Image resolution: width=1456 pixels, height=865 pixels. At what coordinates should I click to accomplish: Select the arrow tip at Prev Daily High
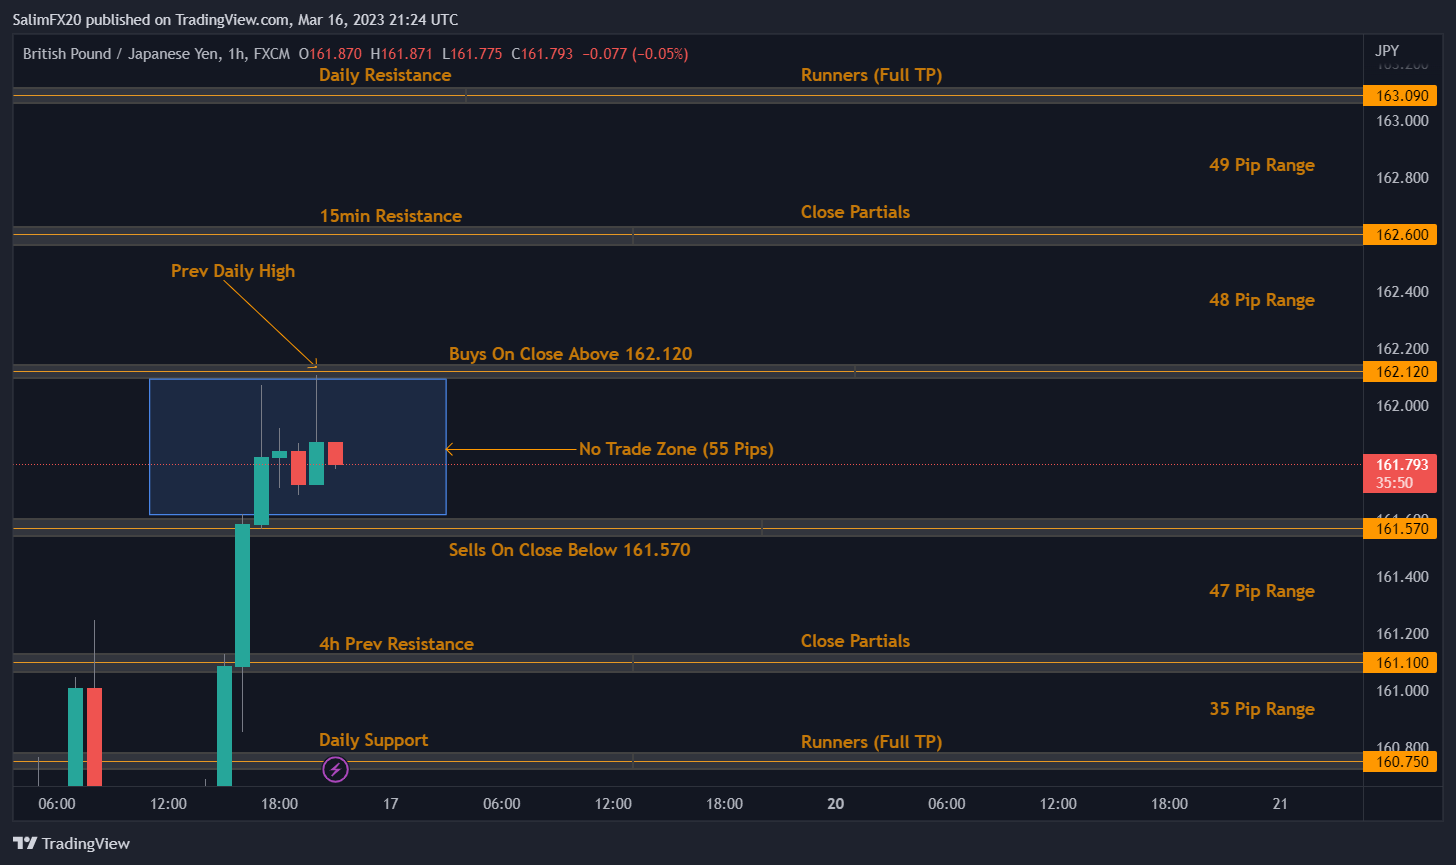click(315, 364)
